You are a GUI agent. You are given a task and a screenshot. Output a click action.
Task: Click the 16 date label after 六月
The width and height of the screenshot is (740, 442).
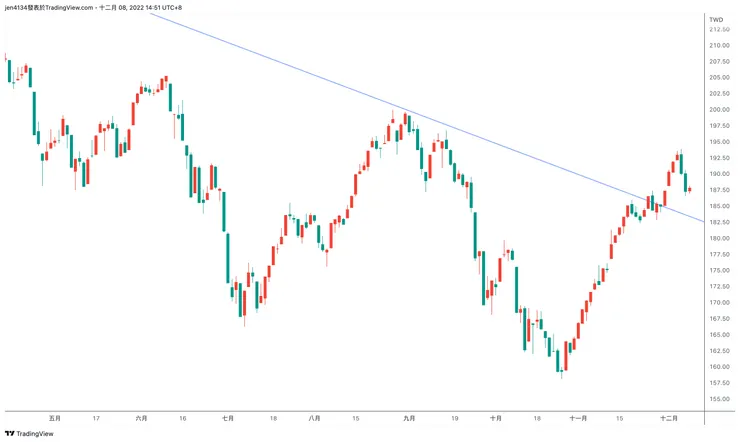[x=183, y=418]
